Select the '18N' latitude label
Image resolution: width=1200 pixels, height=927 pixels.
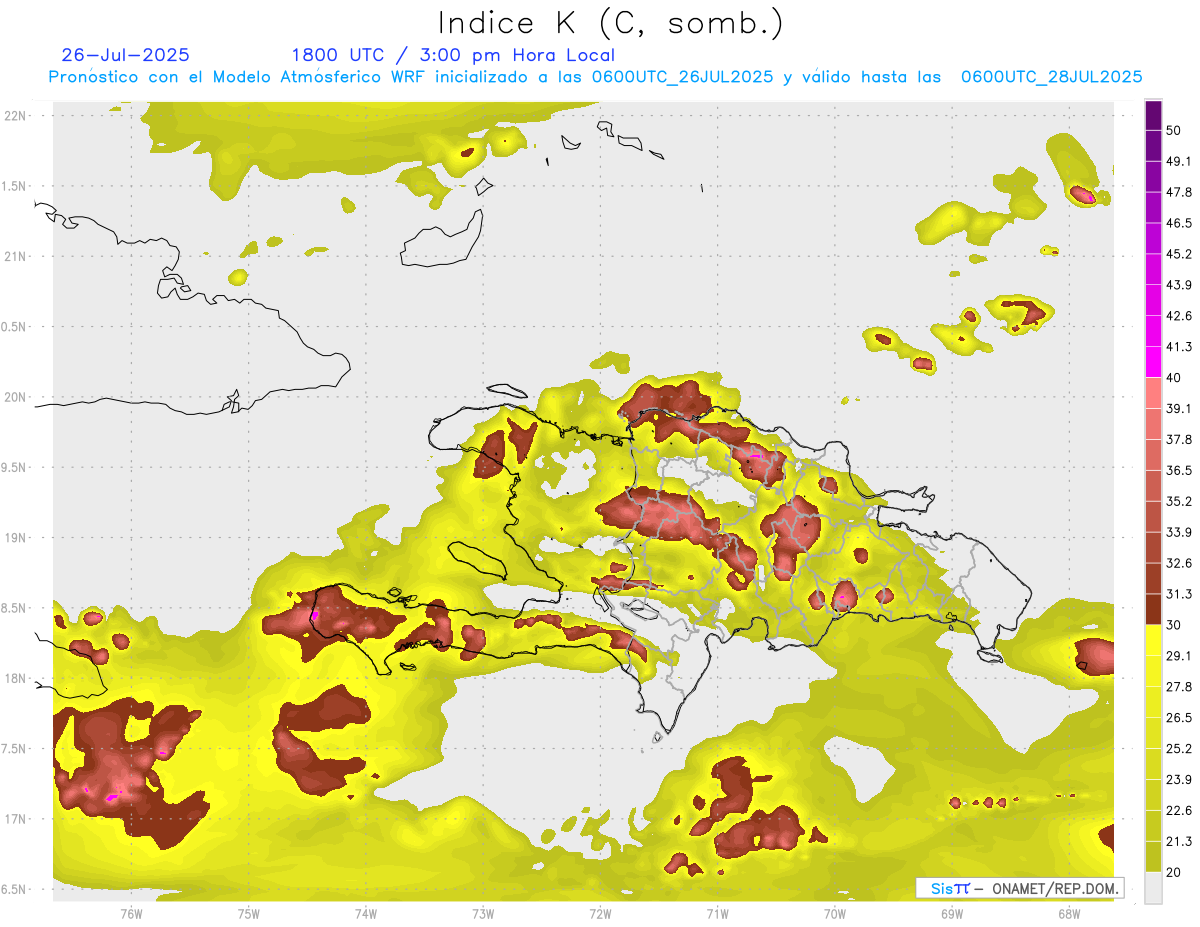[17, 679]
